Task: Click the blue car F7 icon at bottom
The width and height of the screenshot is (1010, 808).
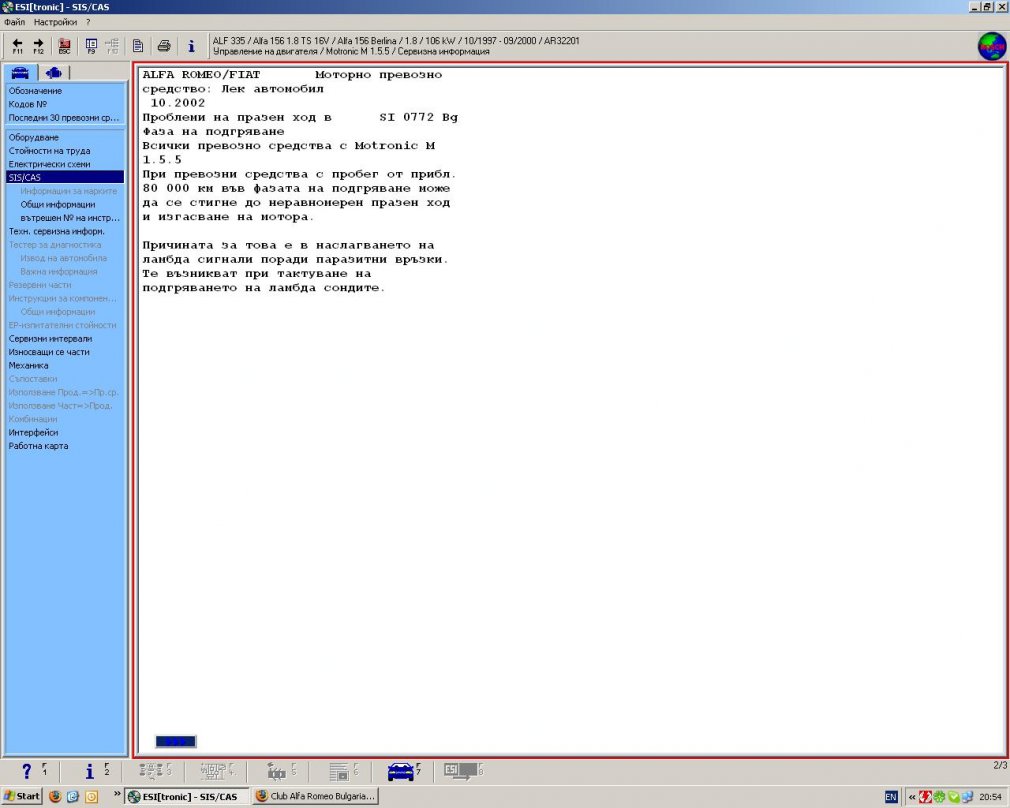Action: pos(403,771)
